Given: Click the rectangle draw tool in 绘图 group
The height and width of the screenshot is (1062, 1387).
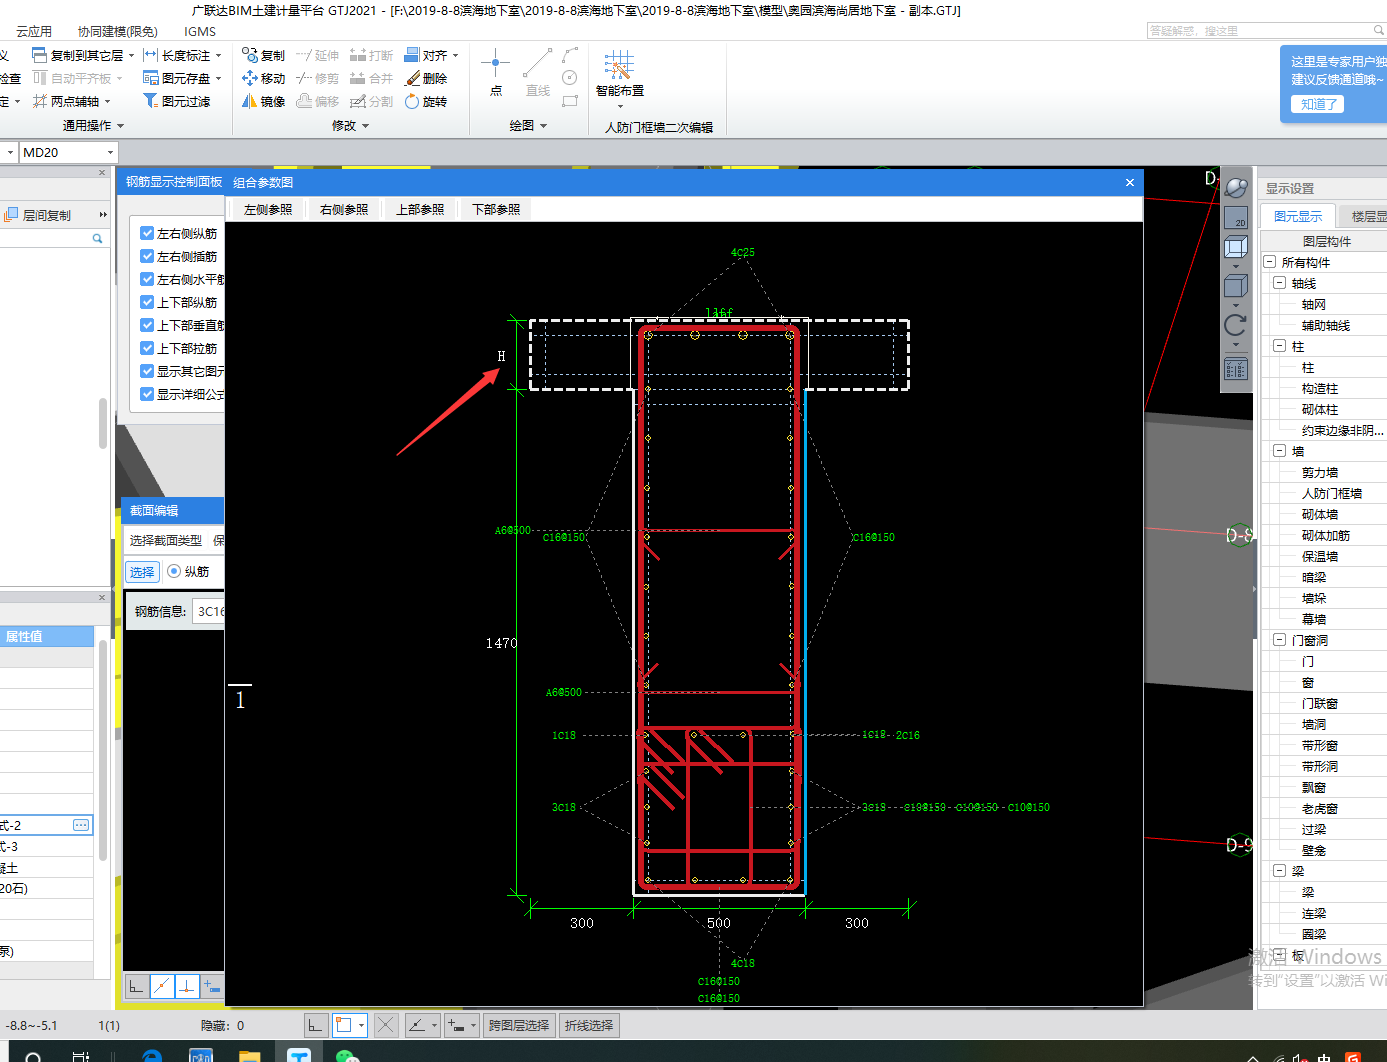Looking at the screenshot, I should click(x=570, y=101).
